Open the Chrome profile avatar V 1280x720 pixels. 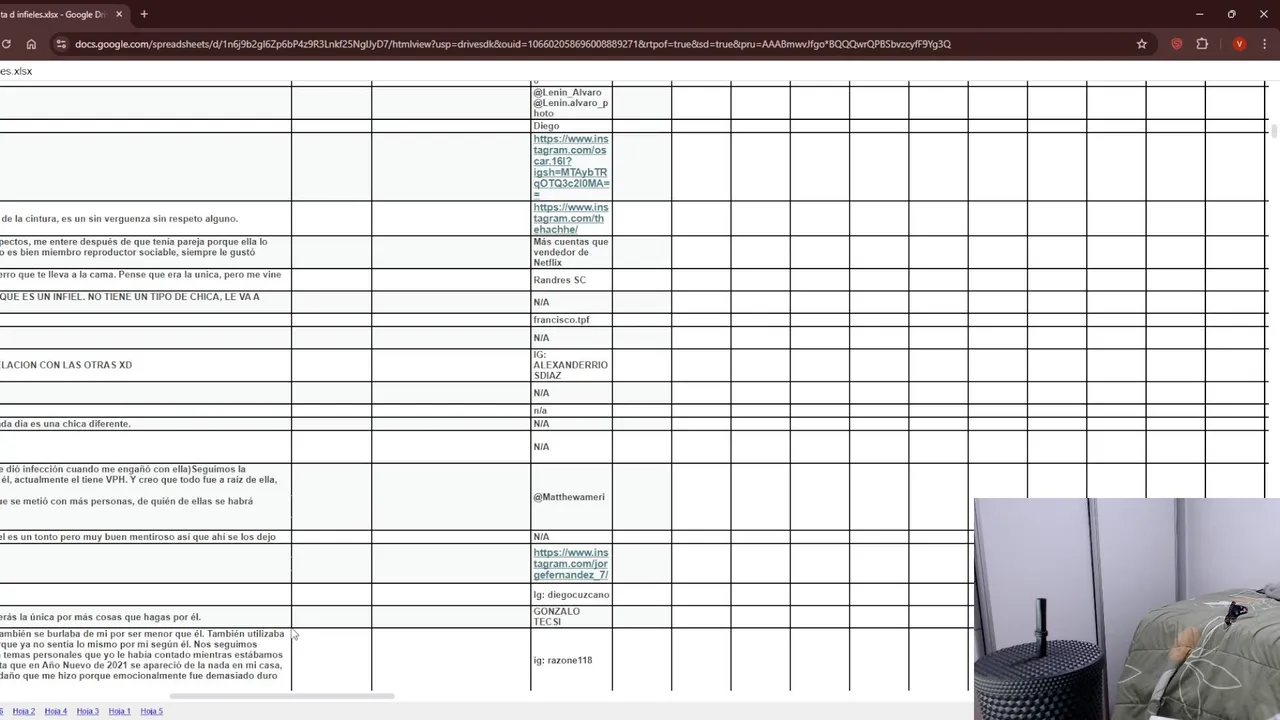(1239, 44)
